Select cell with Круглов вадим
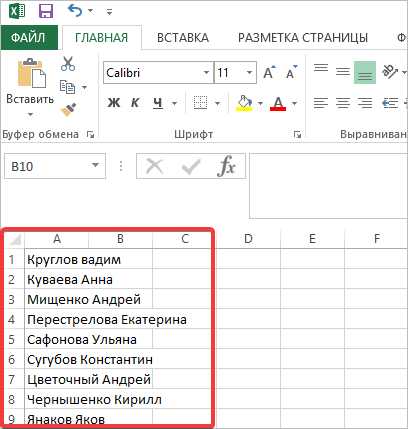408x429 pixels. [x=57, y=259]
